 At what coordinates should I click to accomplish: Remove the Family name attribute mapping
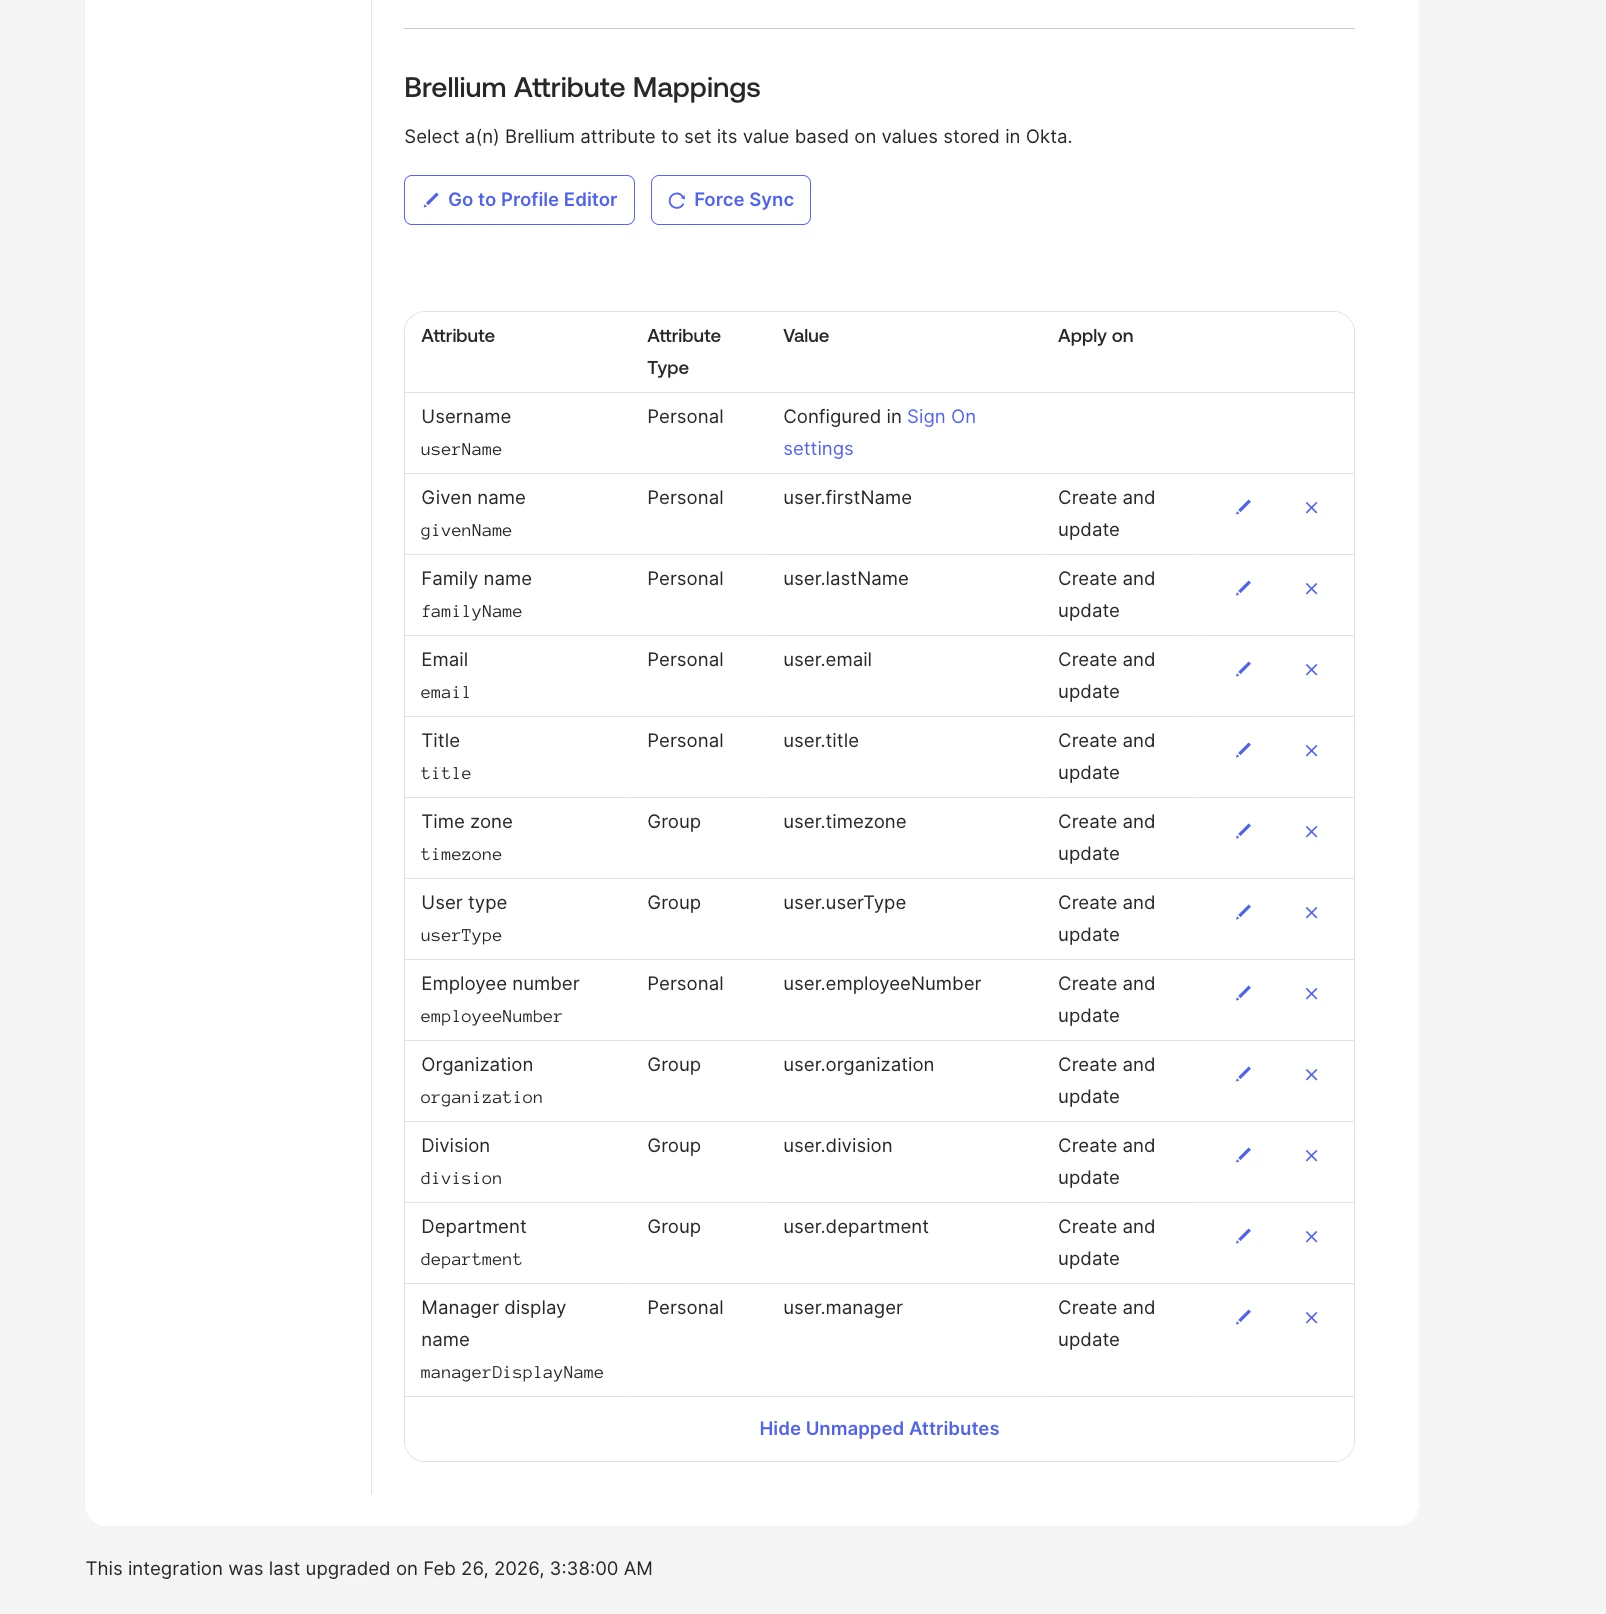(x=1311, y=589)
